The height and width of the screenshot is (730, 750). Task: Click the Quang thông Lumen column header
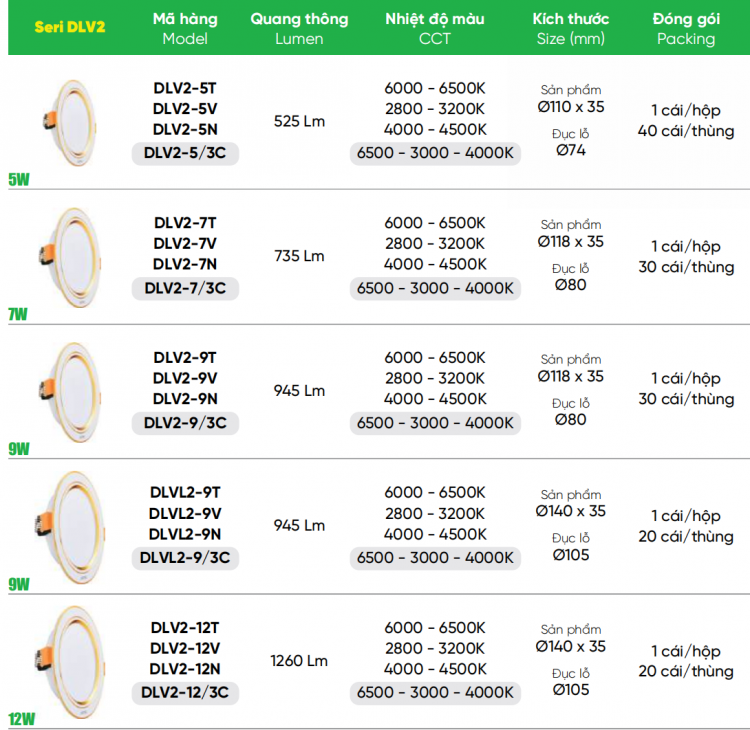(299, 28)
